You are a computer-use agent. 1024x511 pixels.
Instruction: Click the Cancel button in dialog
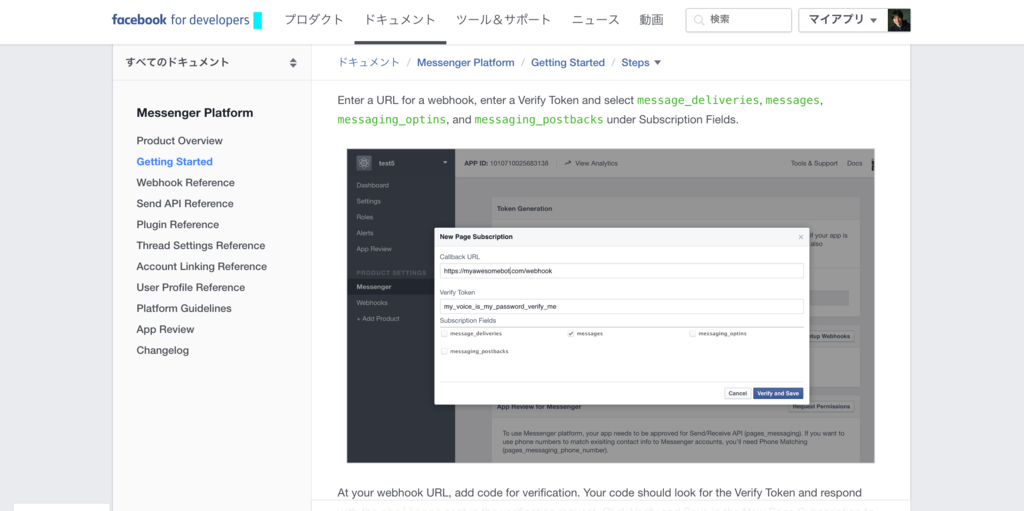(x=737, y=393)
